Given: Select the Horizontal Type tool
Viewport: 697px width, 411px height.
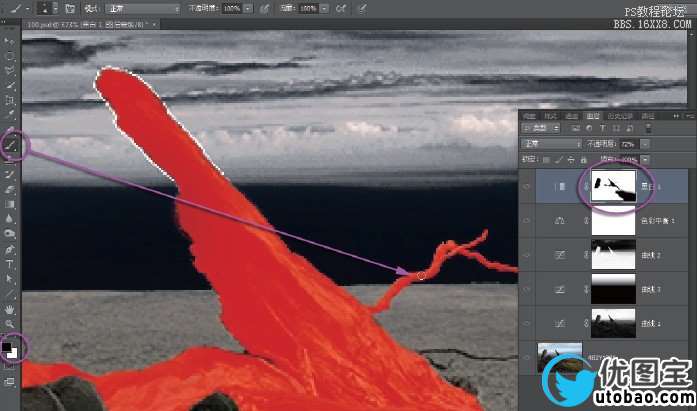Looking at the screenshot, I should [9, 264].
